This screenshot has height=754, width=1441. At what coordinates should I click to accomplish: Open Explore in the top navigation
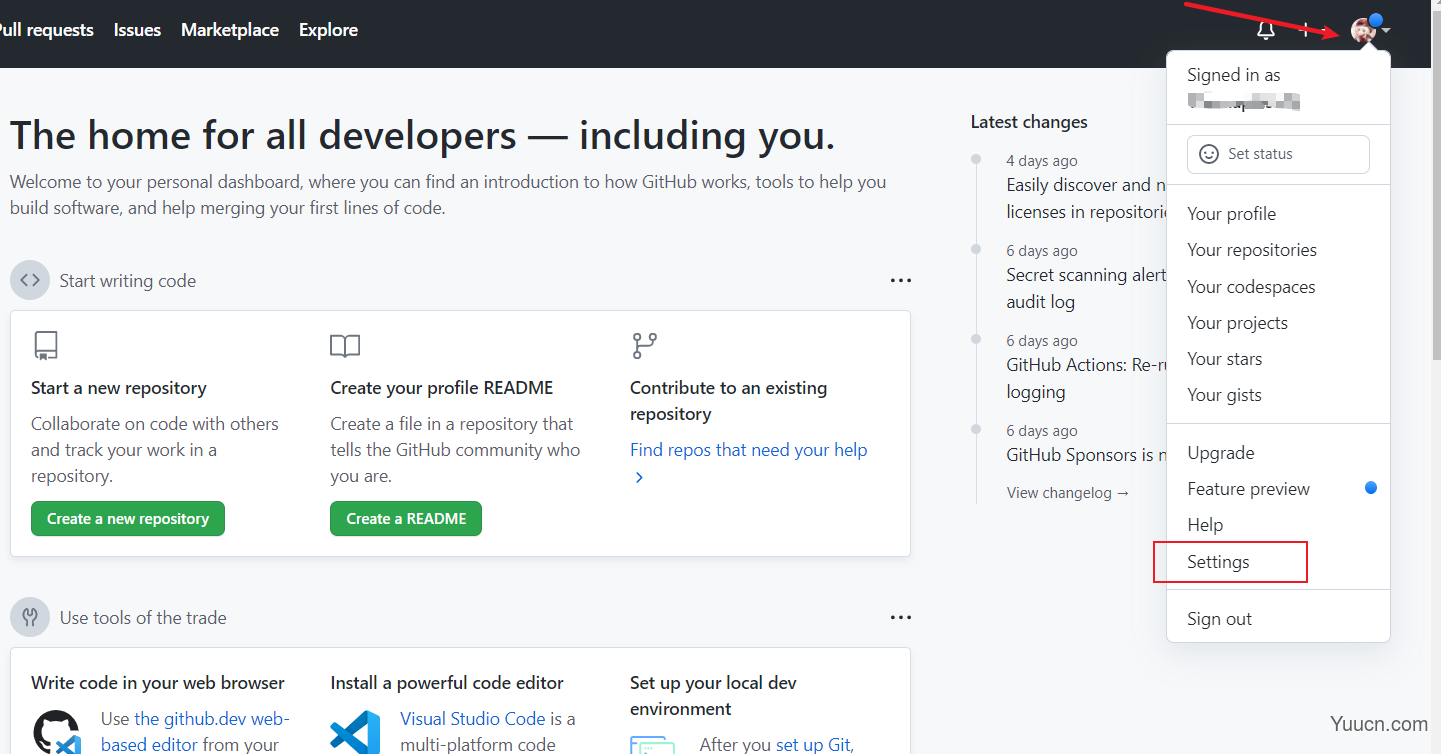pyautogui.click(x=328, y=30)
